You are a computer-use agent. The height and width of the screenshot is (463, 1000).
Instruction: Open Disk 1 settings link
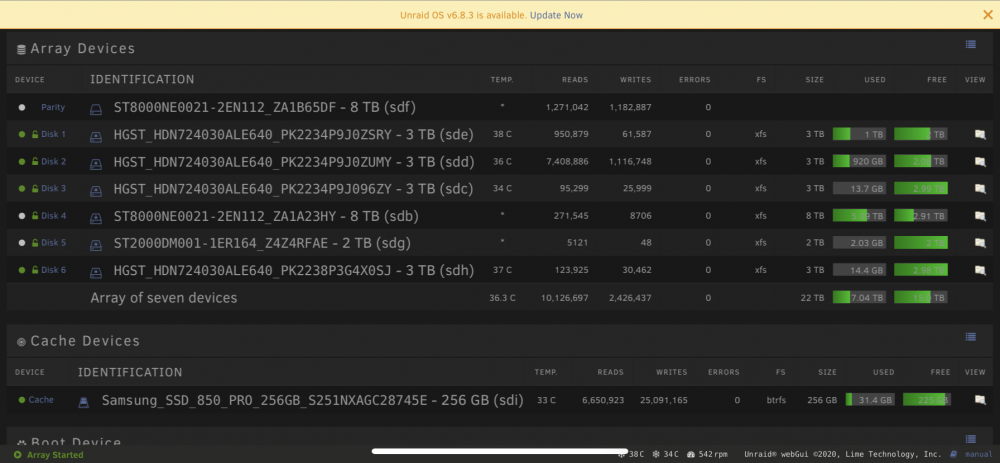tap(54, 135)
